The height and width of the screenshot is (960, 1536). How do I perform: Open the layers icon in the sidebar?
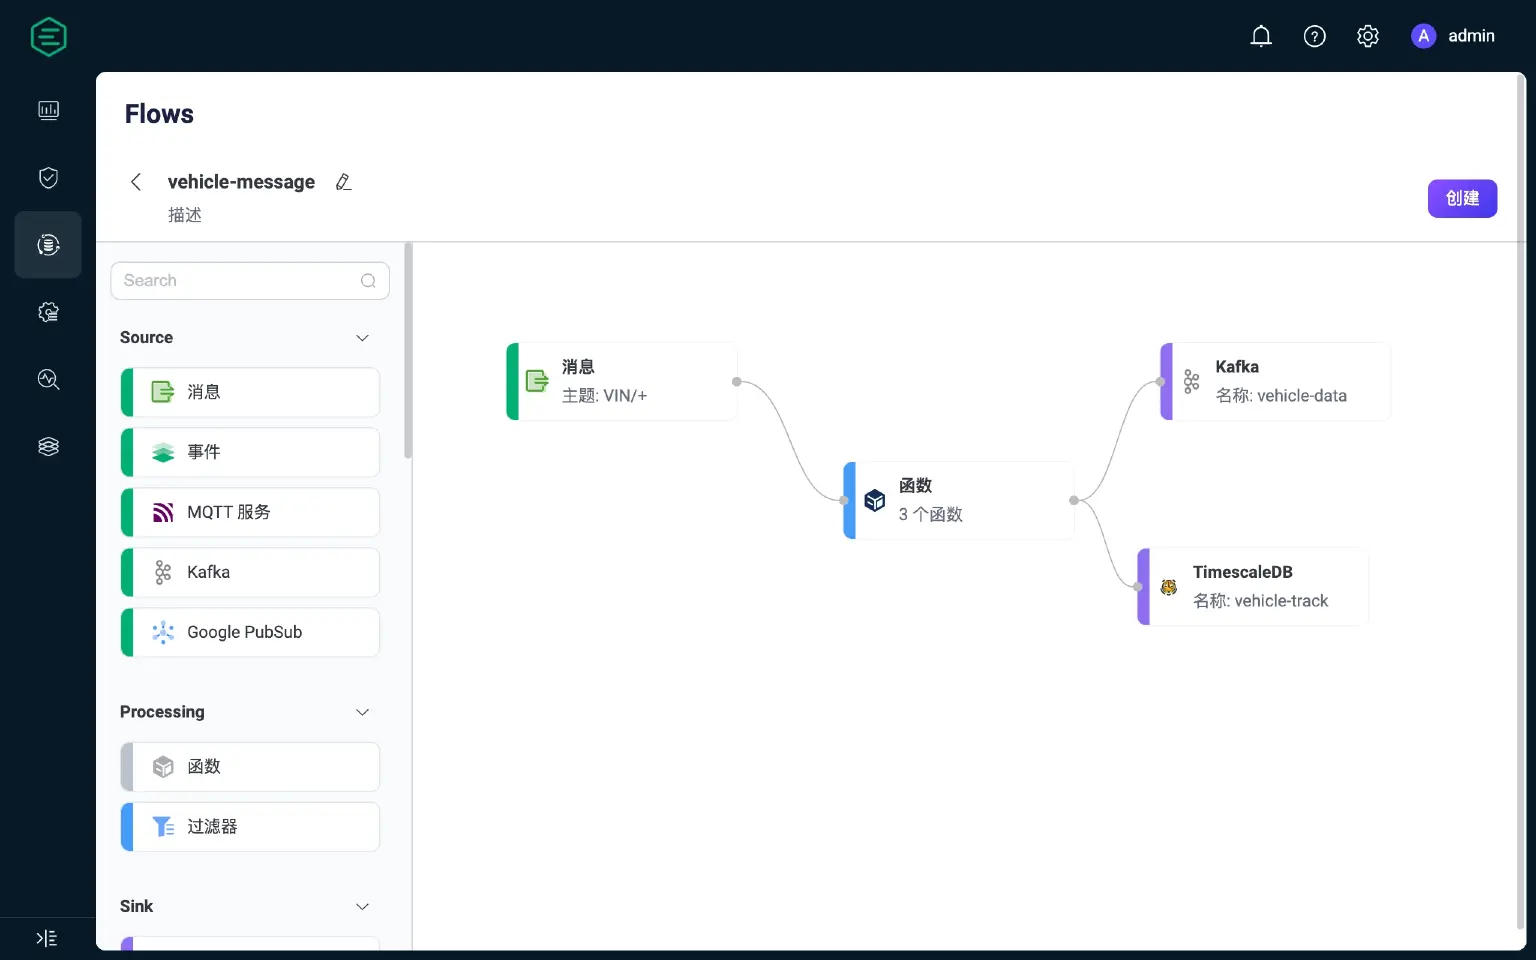coord(48,446)
